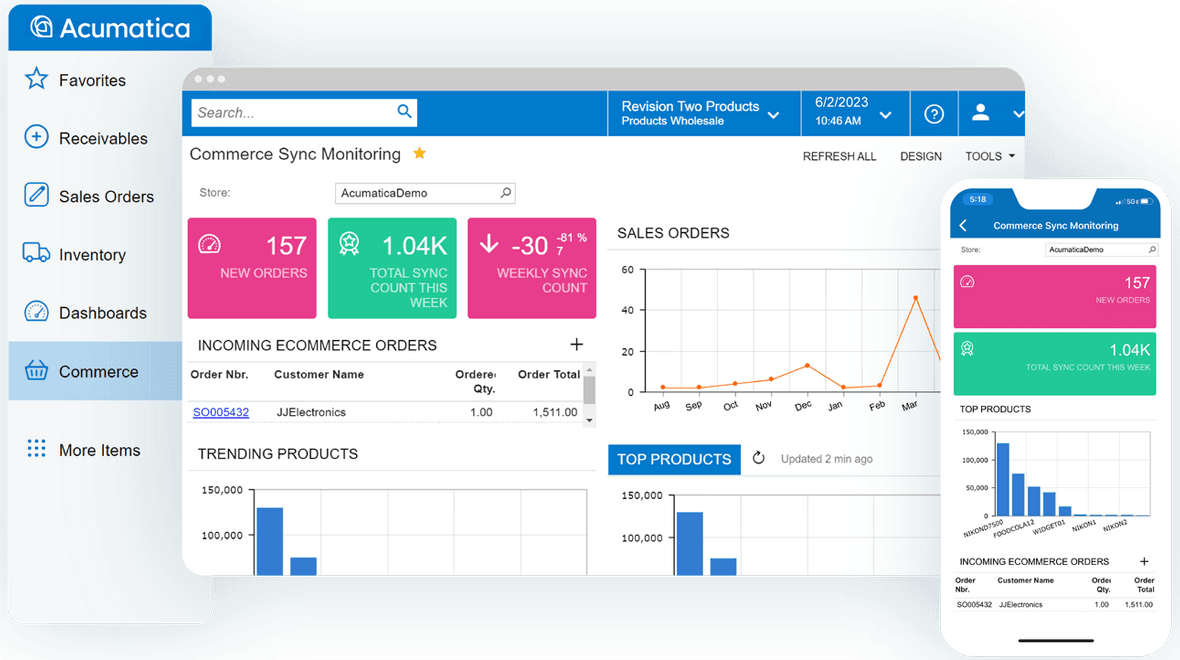The width and height of the screenshot is (1180, 660).
Task: Tap Store lookup magnifier in mobile app
Action: click(1151, 249)
